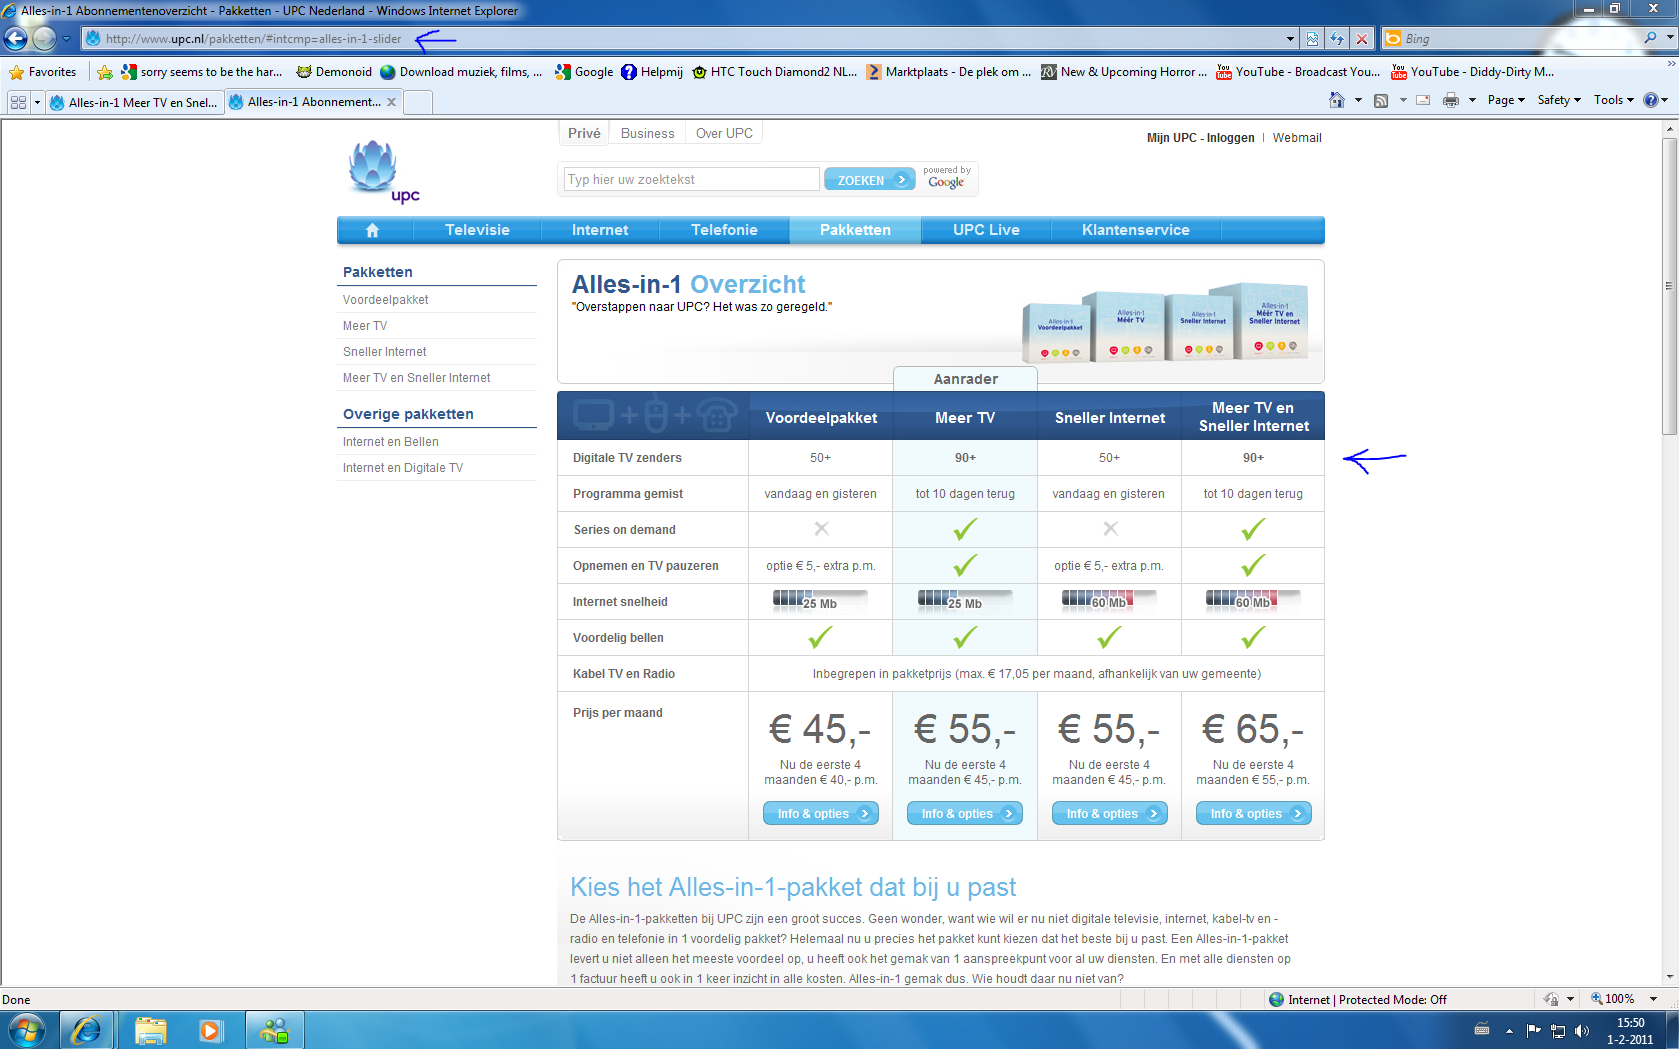This screenshot has width=1679, height=1049.
Task: Open the Quick Tabs grid icon
Action: pyautogui.click(x=18, y=102)
